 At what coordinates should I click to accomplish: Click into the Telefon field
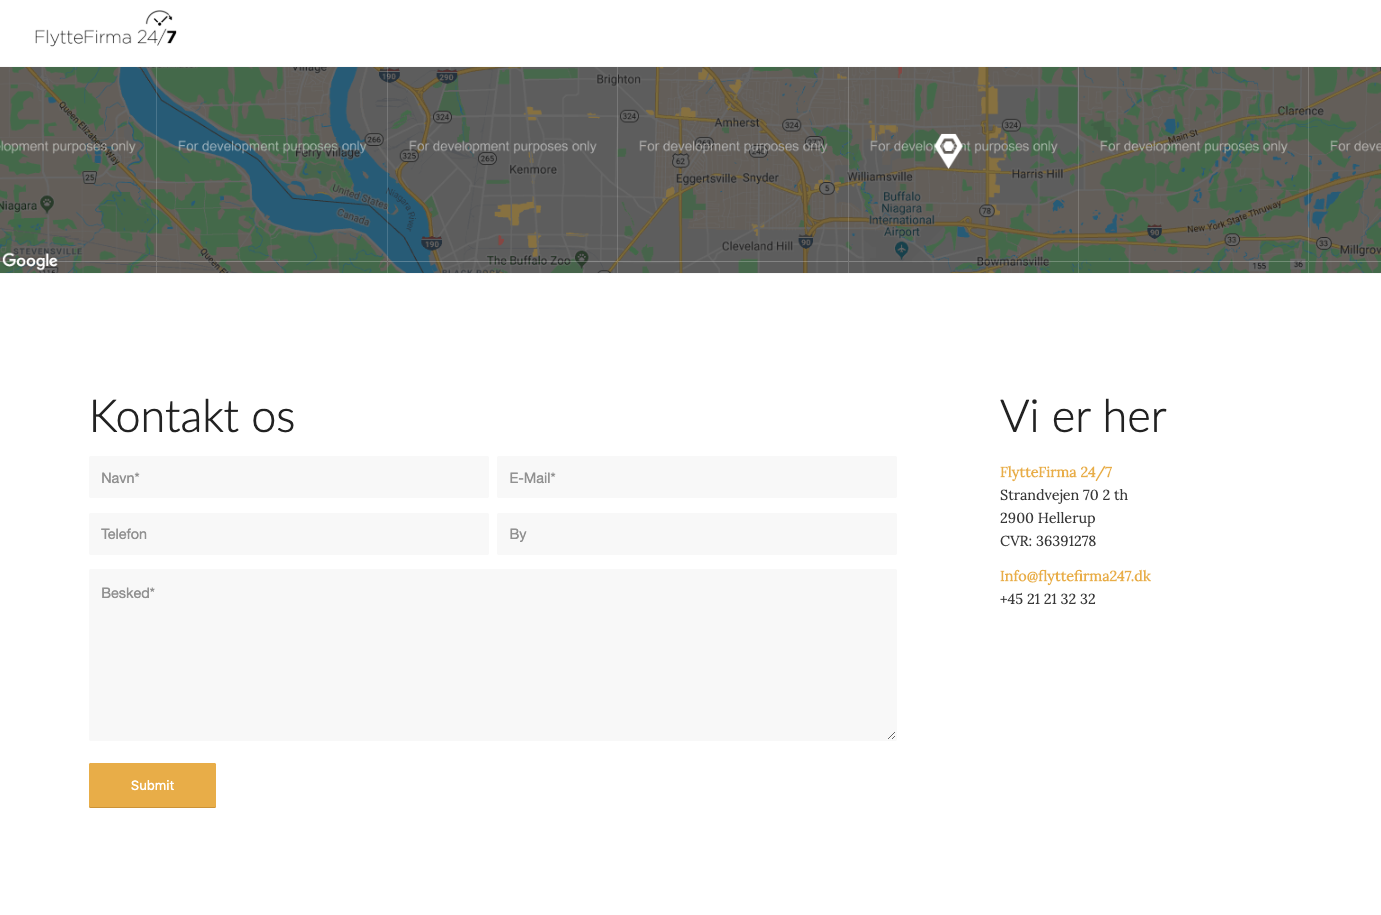tap(289, 534)
